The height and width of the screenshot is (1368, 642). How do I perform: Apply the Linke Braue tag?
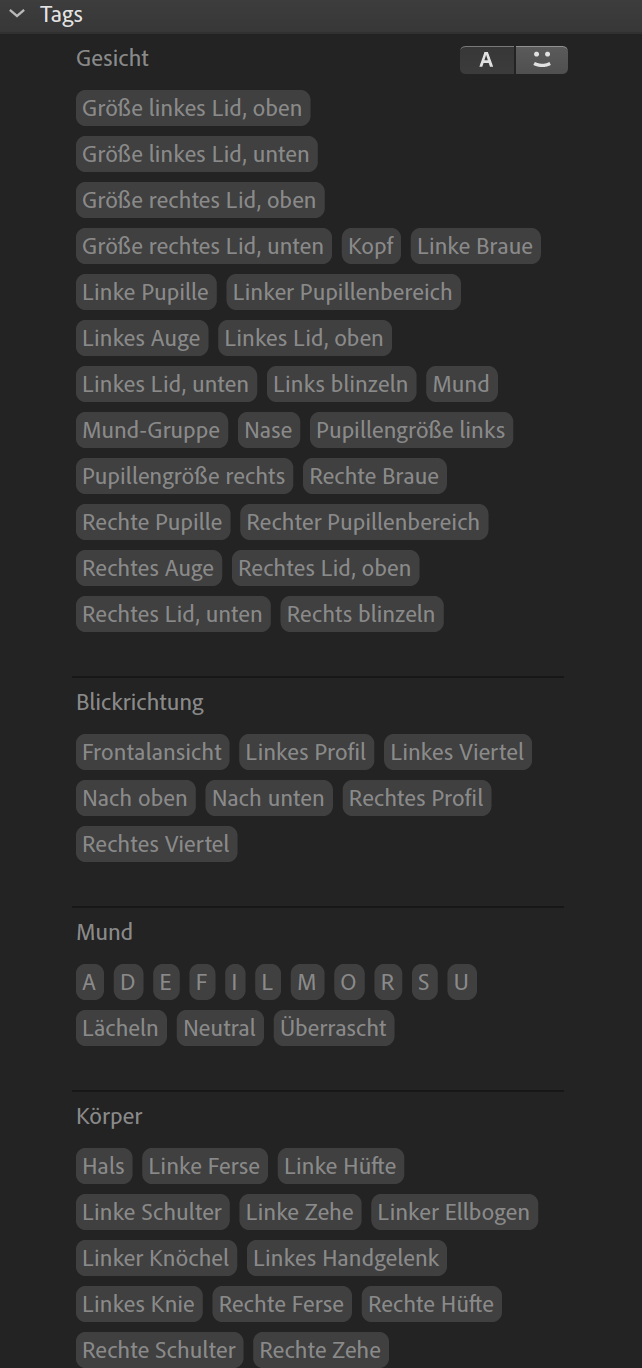click(475, 246)
